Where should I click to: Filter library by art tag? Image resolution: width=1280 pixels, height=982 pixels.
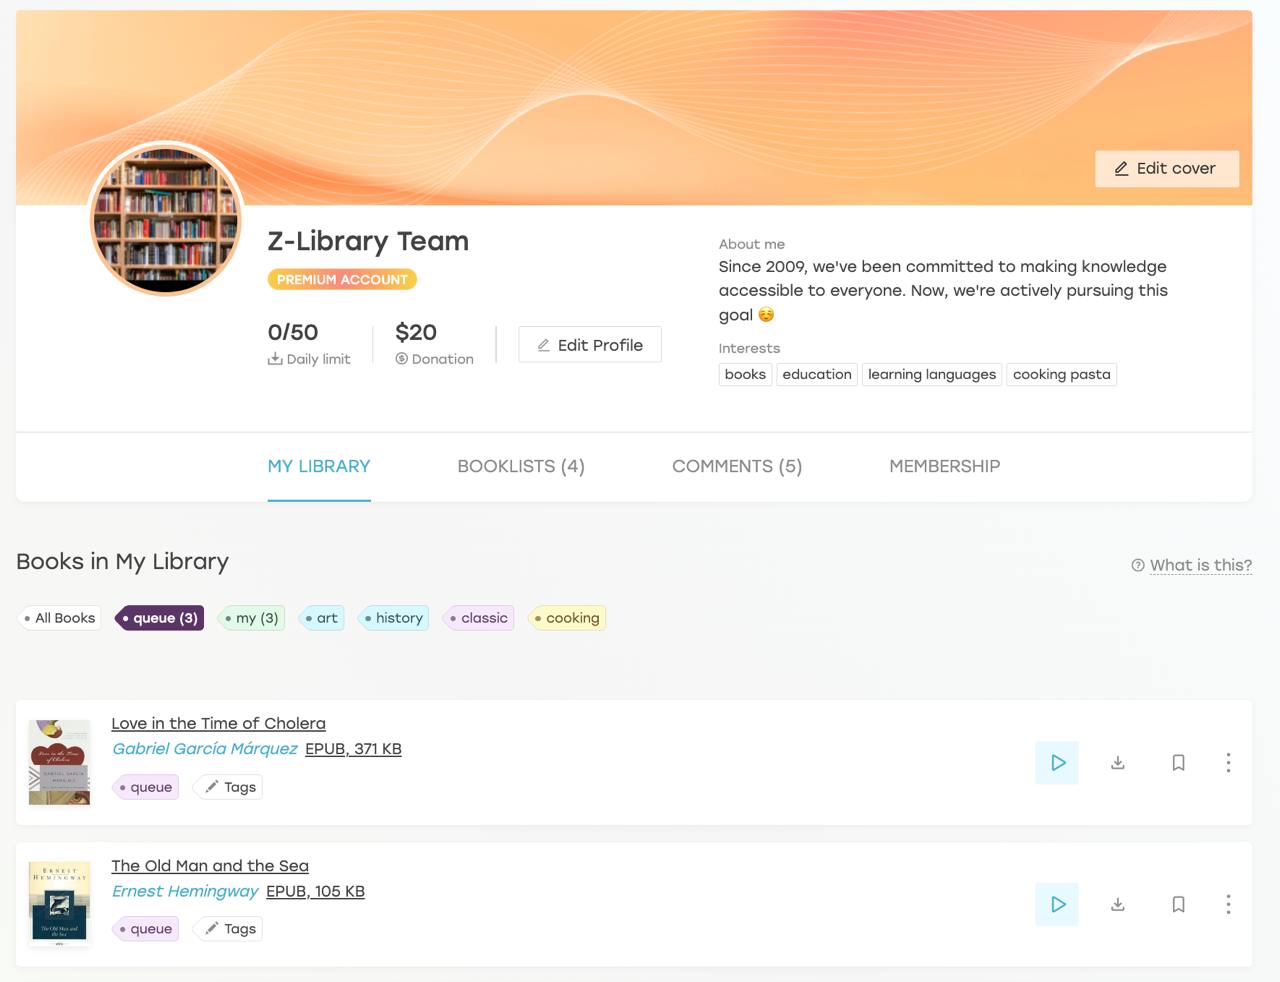tap(321, 618)
